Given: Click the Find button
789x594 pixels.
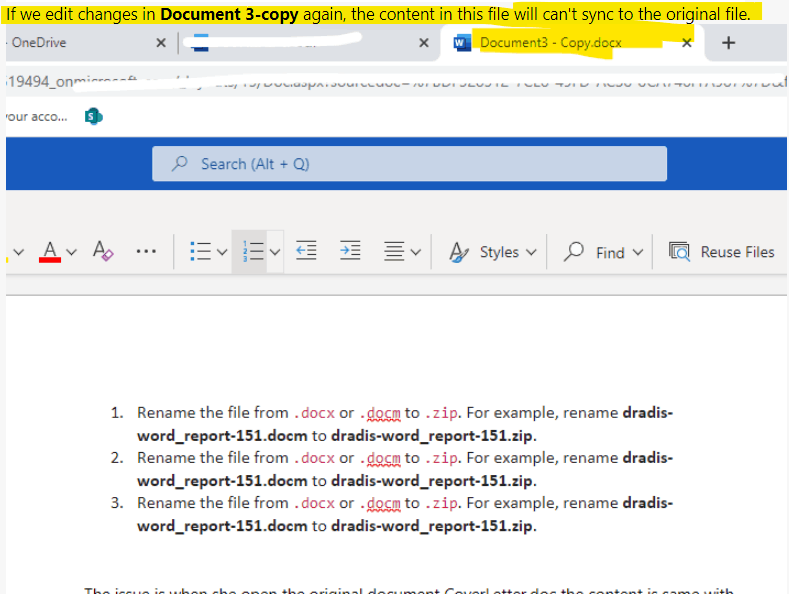Looking at the screenshot, I should point(594,252).
